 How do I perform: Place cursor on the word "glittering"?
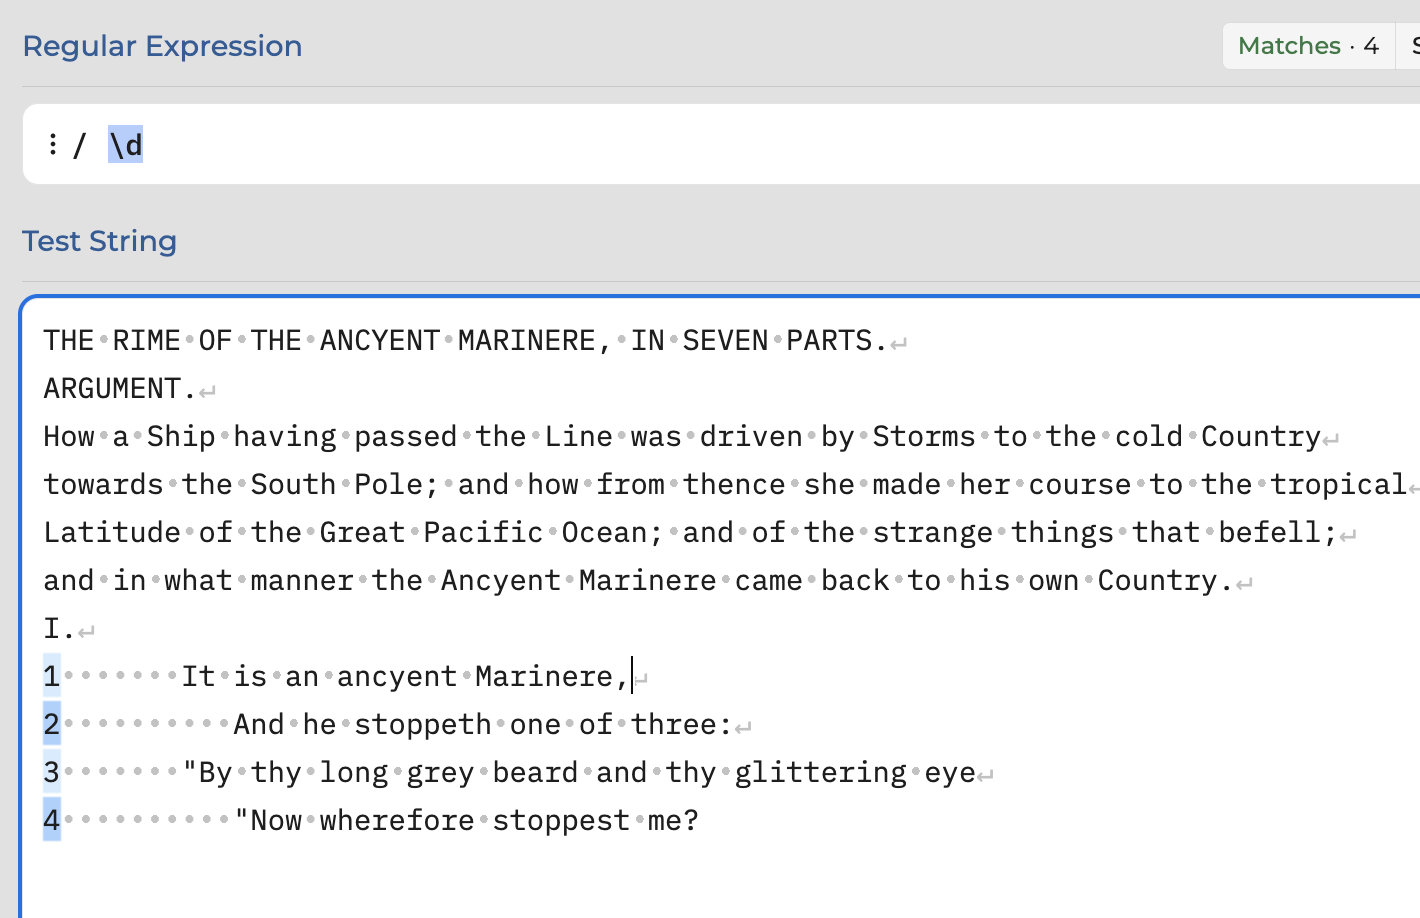821,772
